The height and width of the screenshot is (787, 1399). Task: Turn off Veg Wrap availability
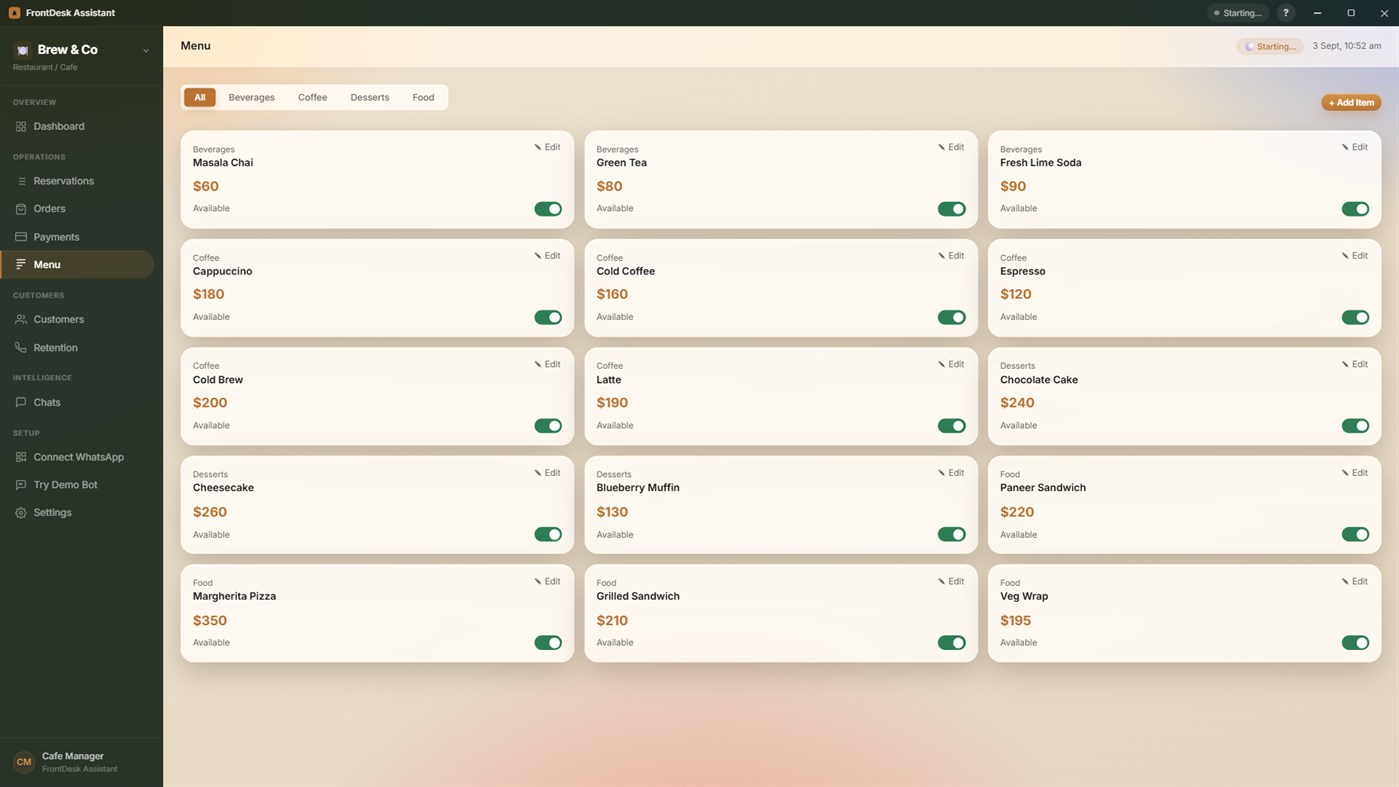coord(1355,643)
